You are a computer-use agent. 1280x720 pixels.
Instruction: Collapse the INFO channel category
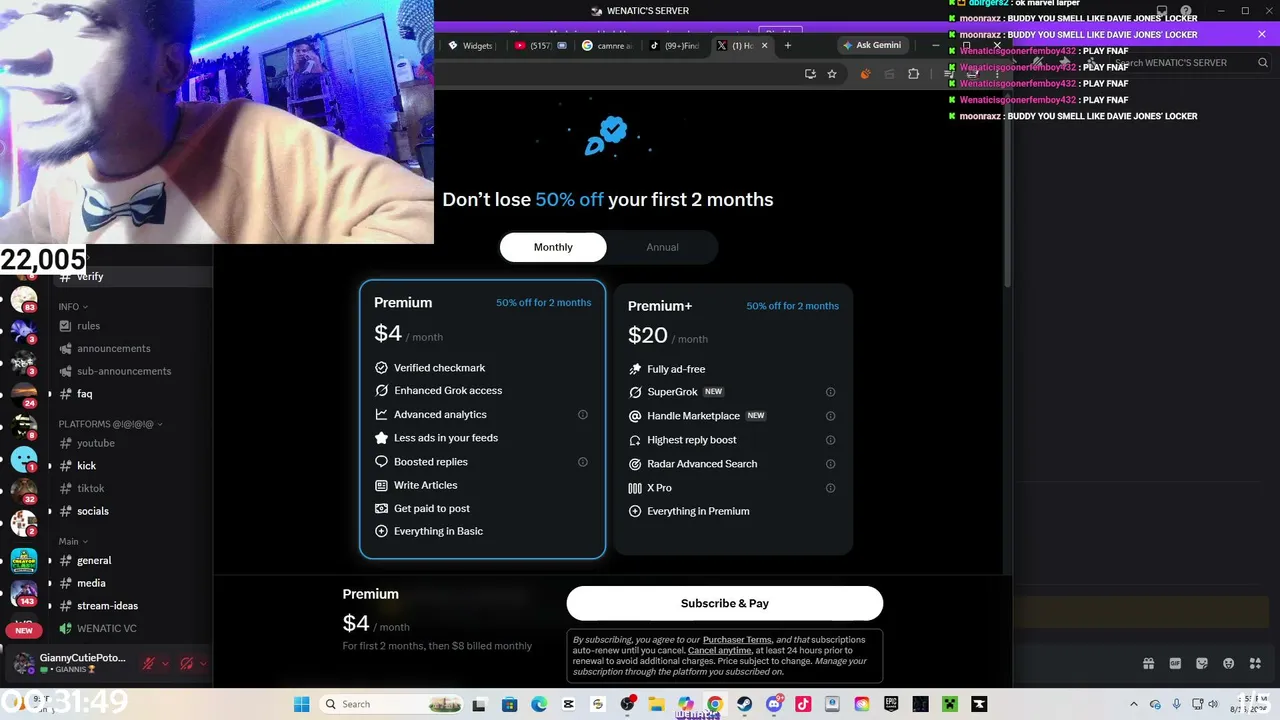coord(73,307)
